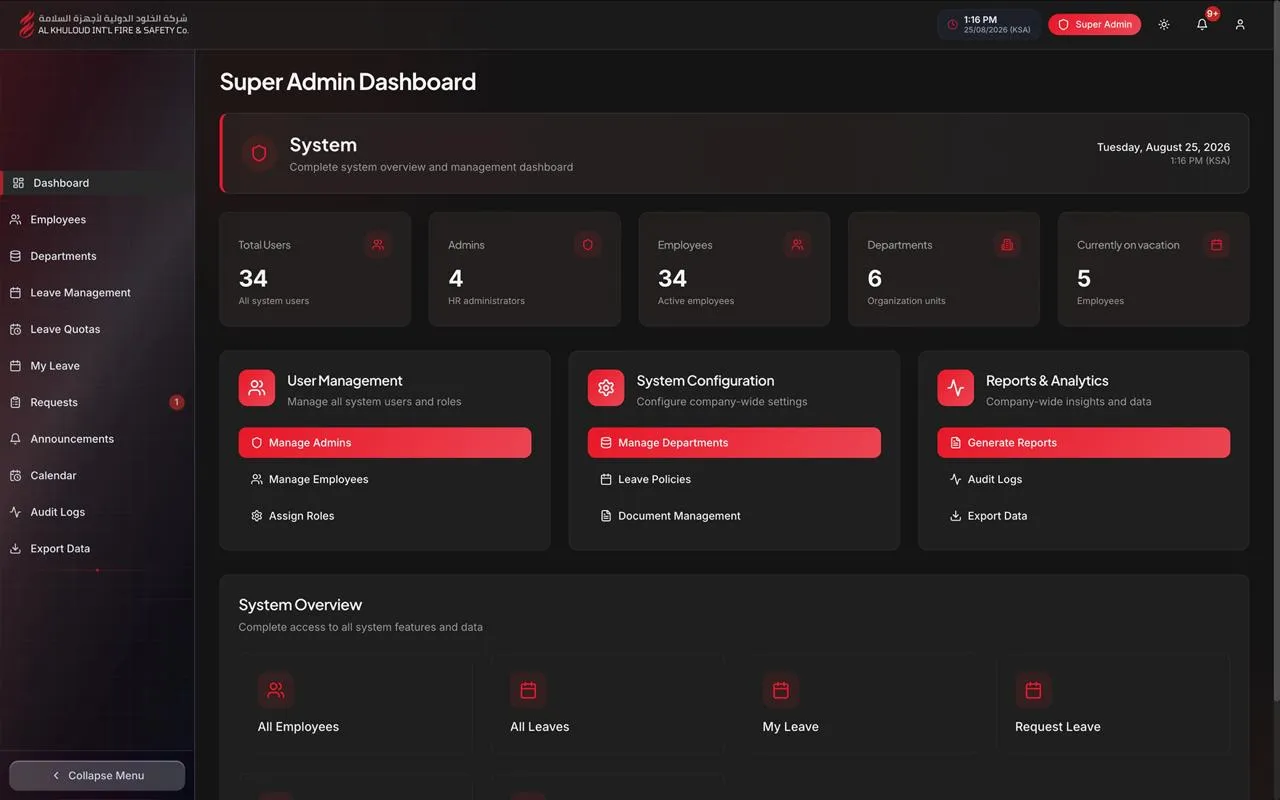Click the Audit Logs sidebar pulse icon

(x=15, y=512)
